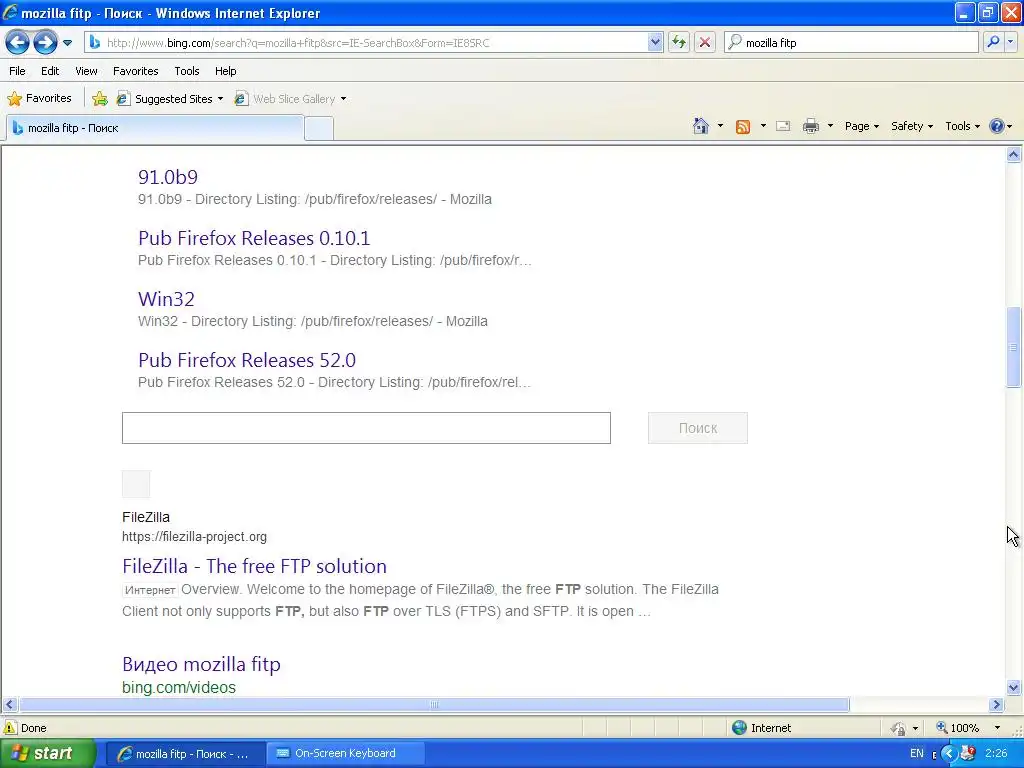This screenshot has width=1024, height=768.
Task: Click the status bar warning icon beside Done
Action: point(10,728)
